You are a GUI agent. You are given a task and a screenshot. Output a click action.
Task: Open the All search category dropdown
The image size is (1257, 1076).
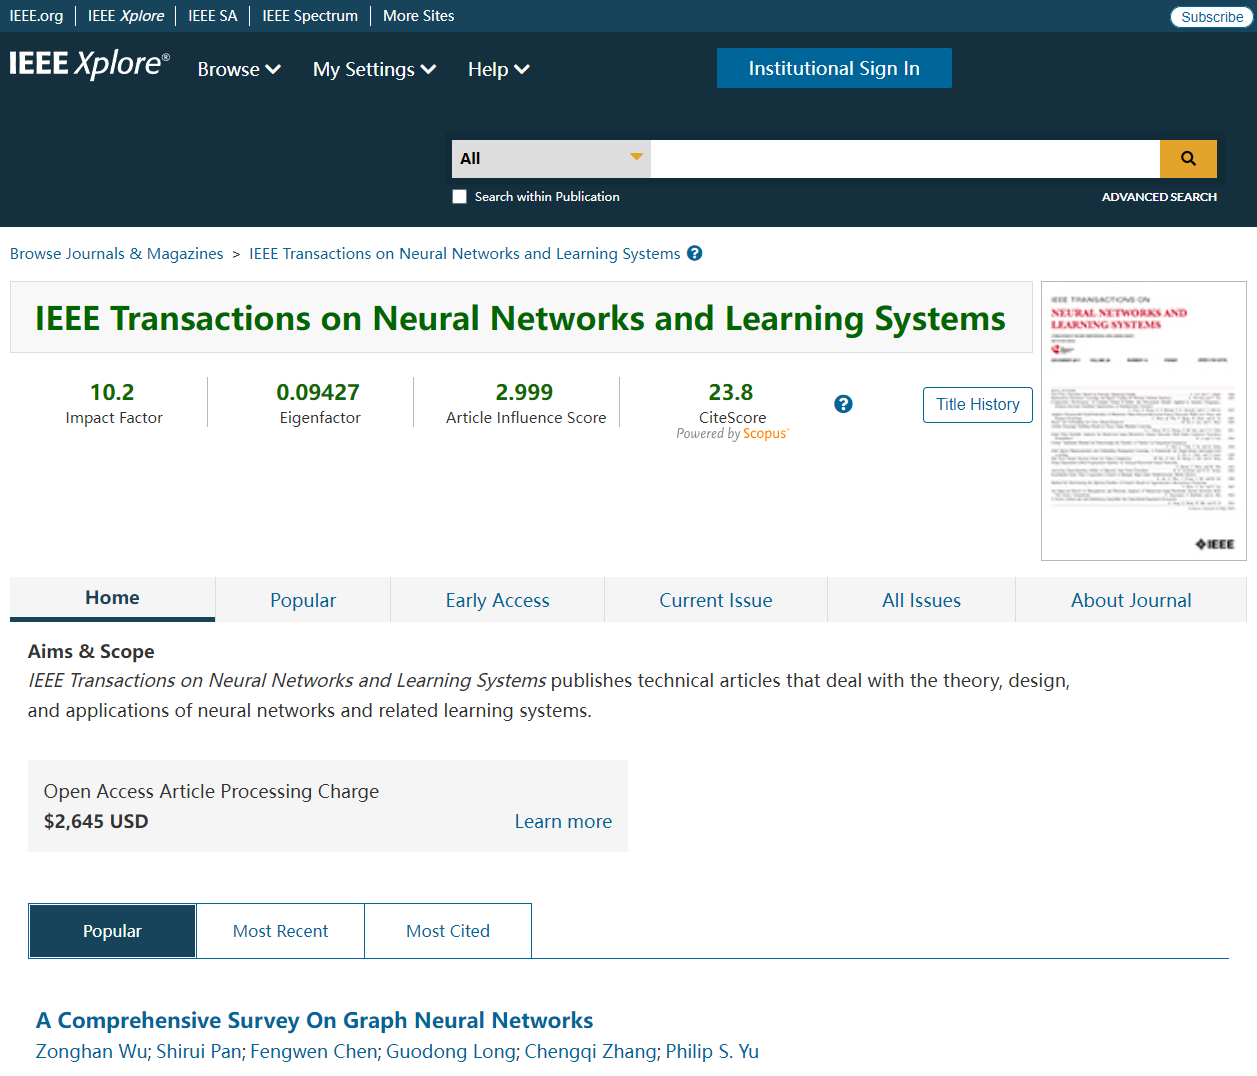tap(551, 159)
